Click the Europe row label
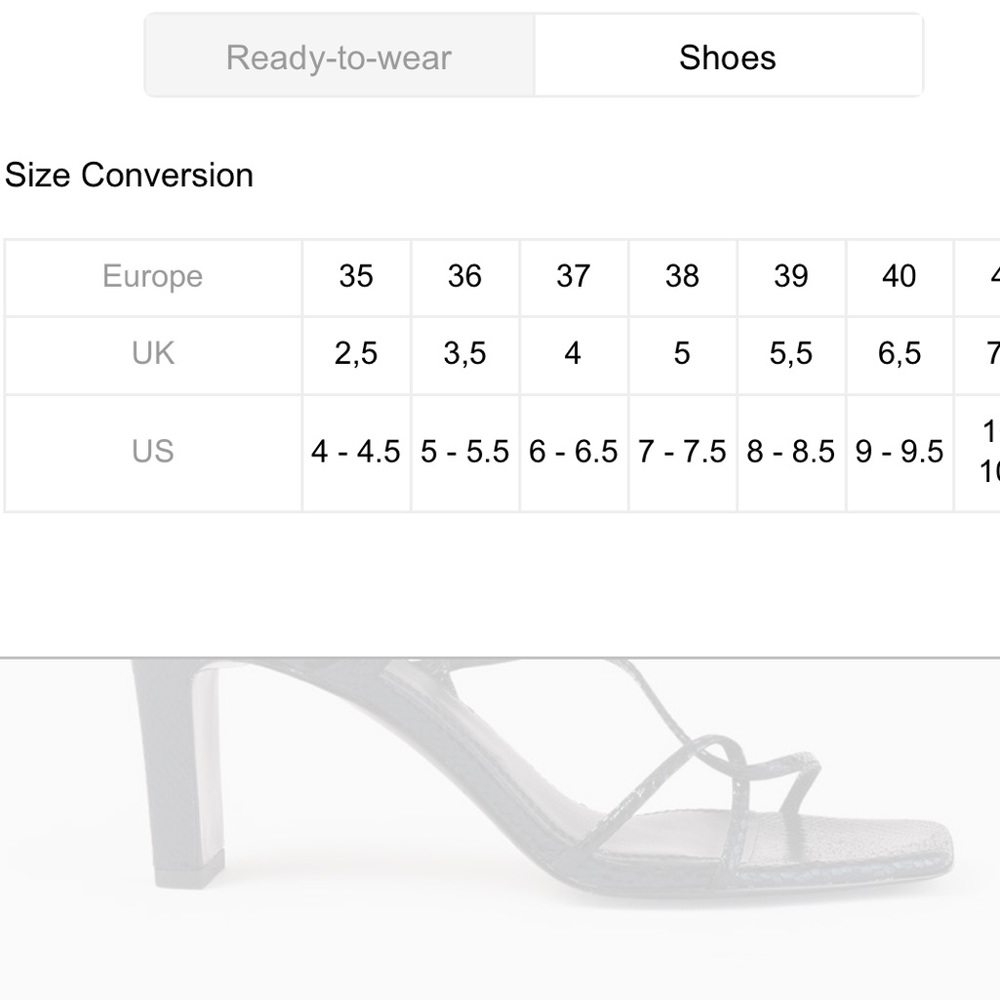Viewport: 1000px width, 1000px height. (153, 276)
